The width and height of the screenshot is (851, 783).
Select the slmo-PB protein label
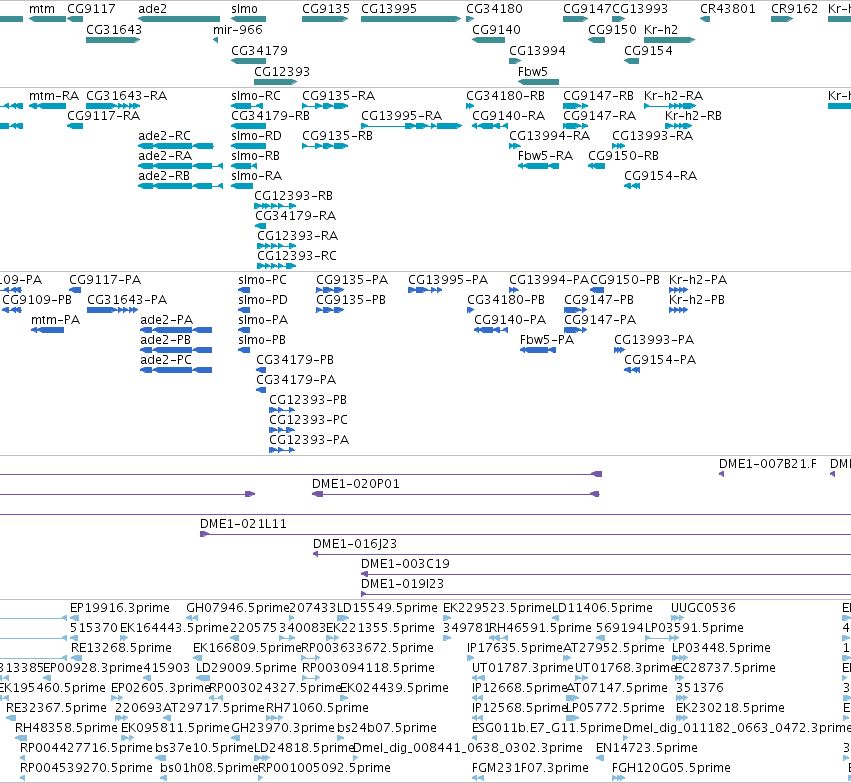coord(262,340)
